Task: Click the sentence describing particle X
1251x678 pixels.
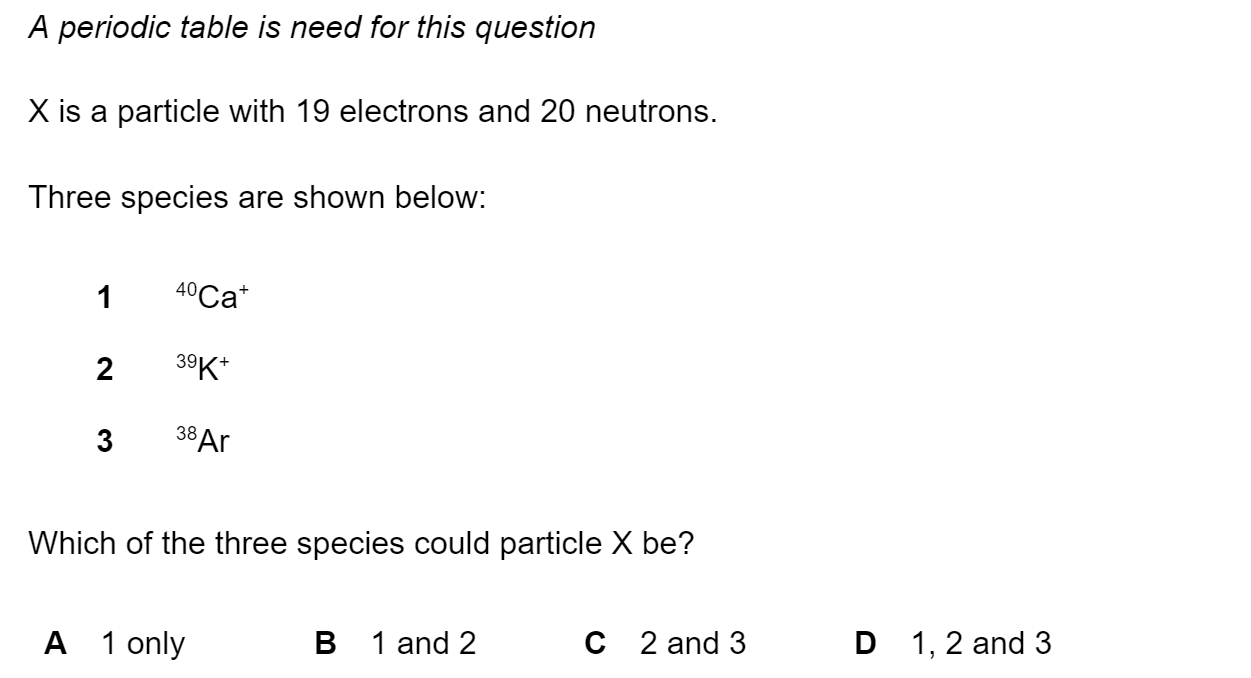Action: click(373, 112)
